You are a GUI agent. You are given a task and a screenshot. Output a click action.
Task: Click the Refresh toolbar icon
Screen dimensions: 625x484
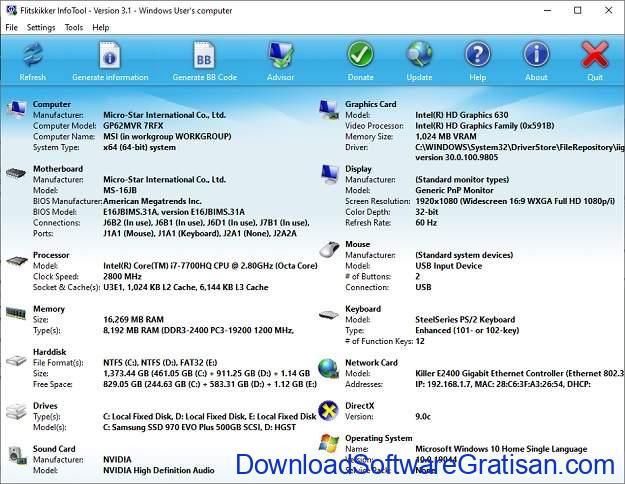[33, 55]
